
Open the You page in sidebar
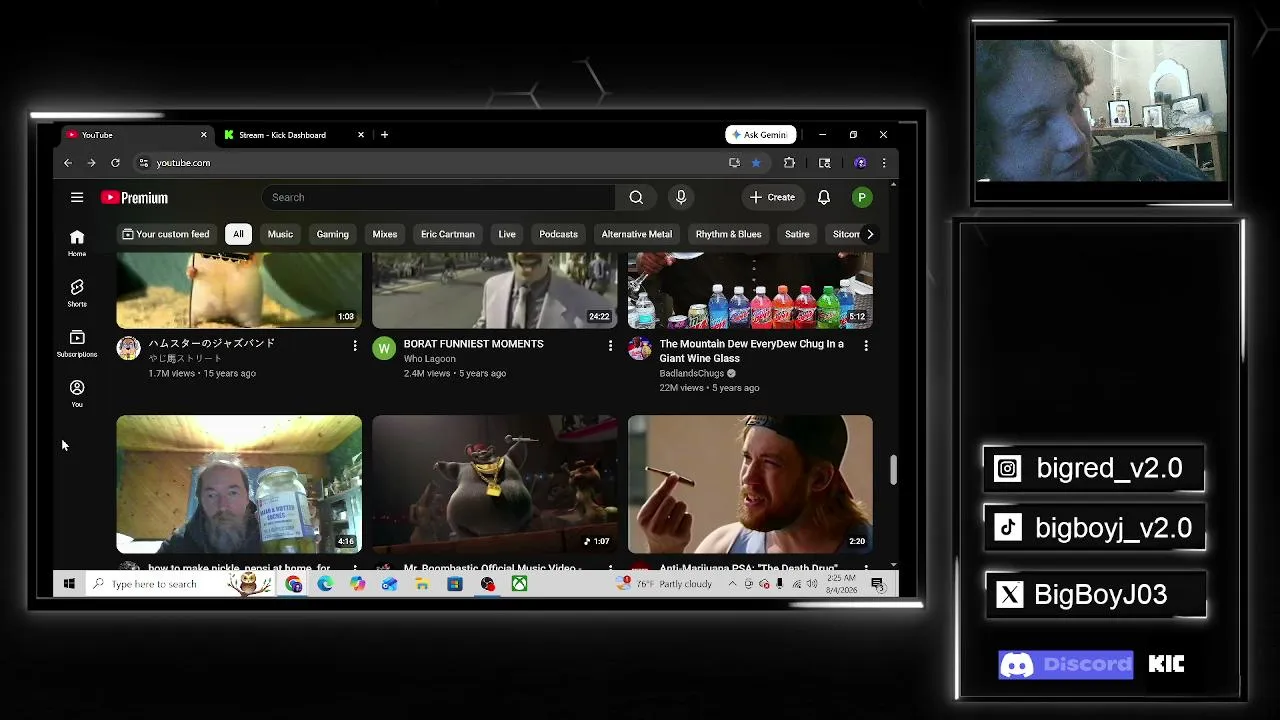77,393
